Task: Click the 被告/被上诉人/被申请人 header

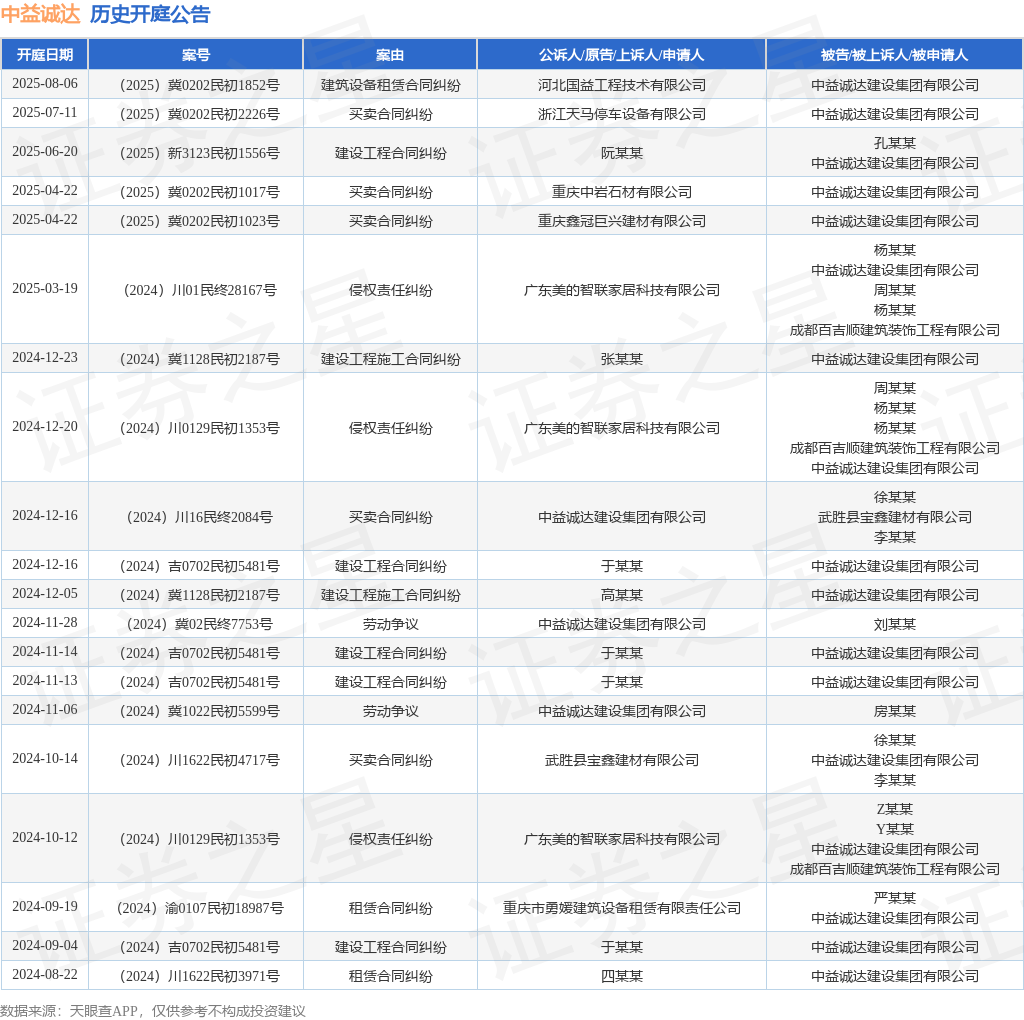Action: tap(894, 55)
